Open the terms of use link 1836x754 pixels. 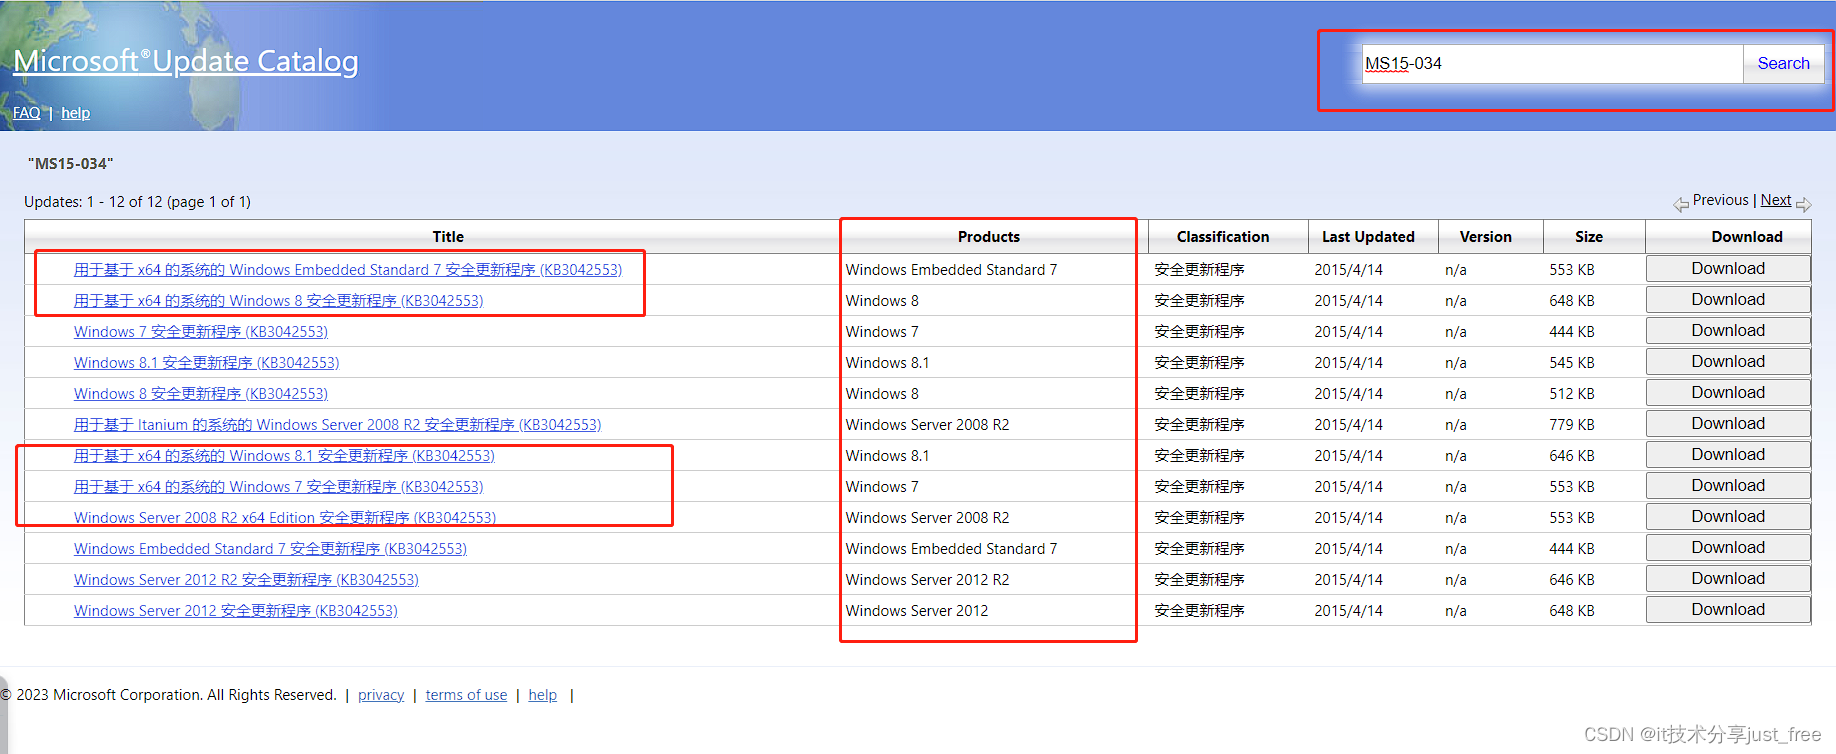(x=466, y=695)
